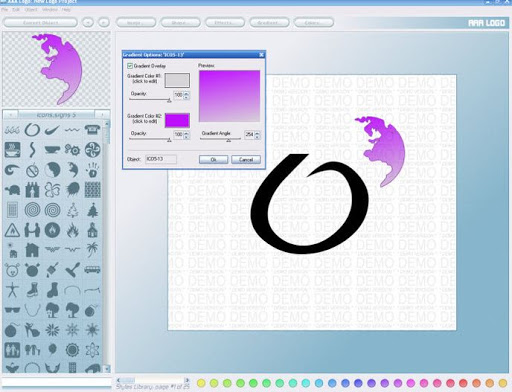
Task: Pick the Christmas tree icon
Action: (92, 210)
